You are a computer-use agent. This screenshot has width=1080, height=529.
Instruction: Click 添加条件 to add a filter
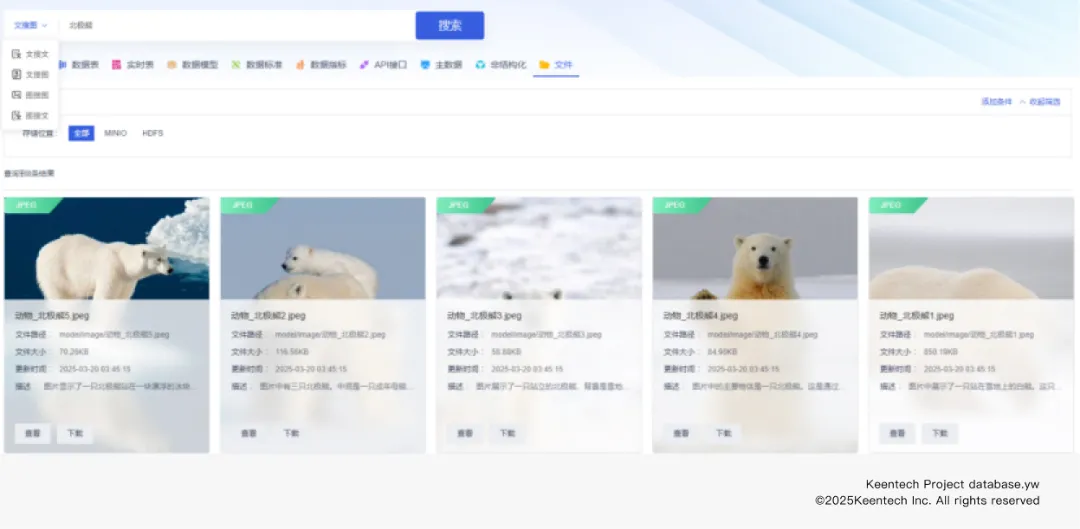[995, 102]
